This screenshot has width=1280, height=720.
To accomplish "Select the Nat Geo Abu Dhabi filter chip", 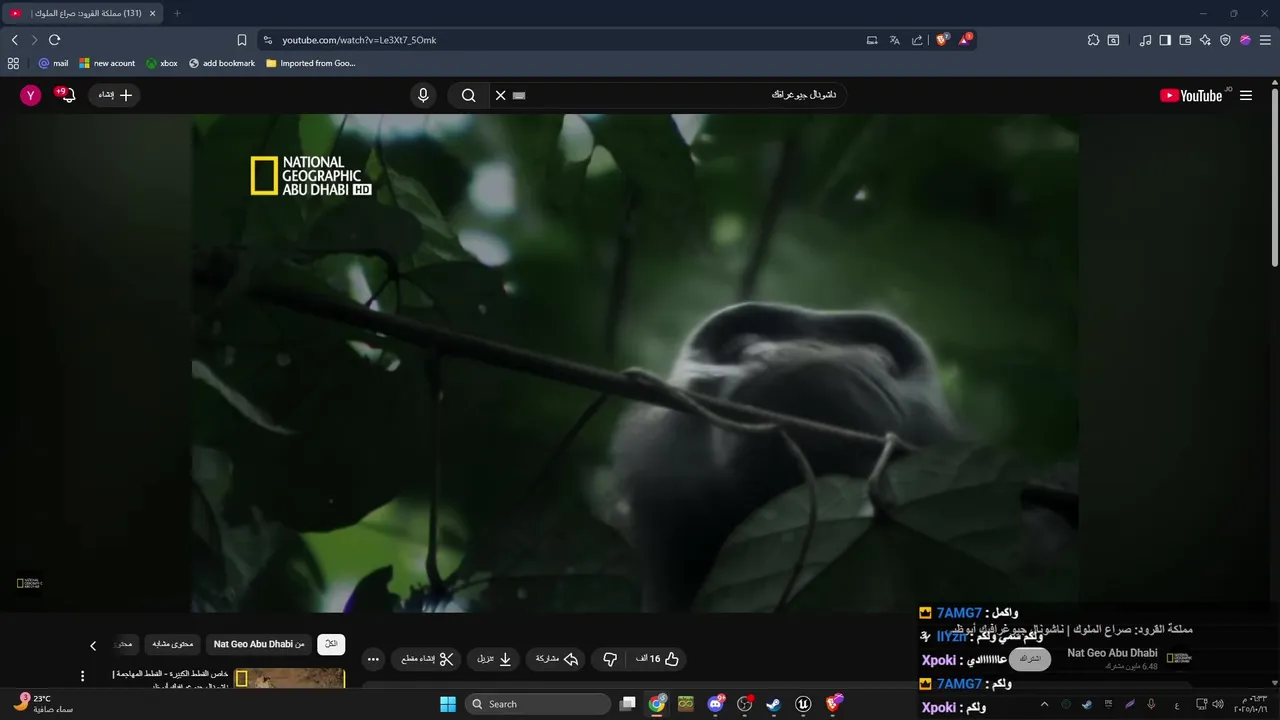I will 259,644.
